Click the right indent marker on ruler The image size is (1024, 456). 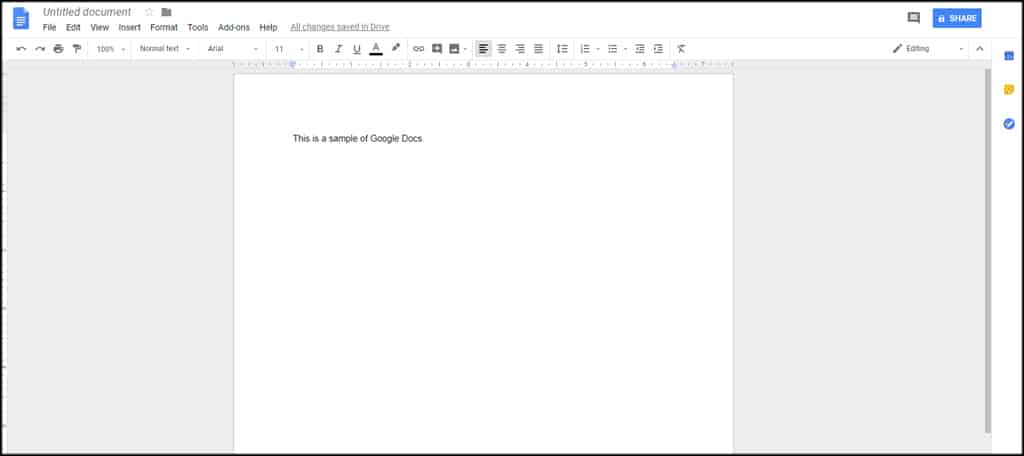674,65
